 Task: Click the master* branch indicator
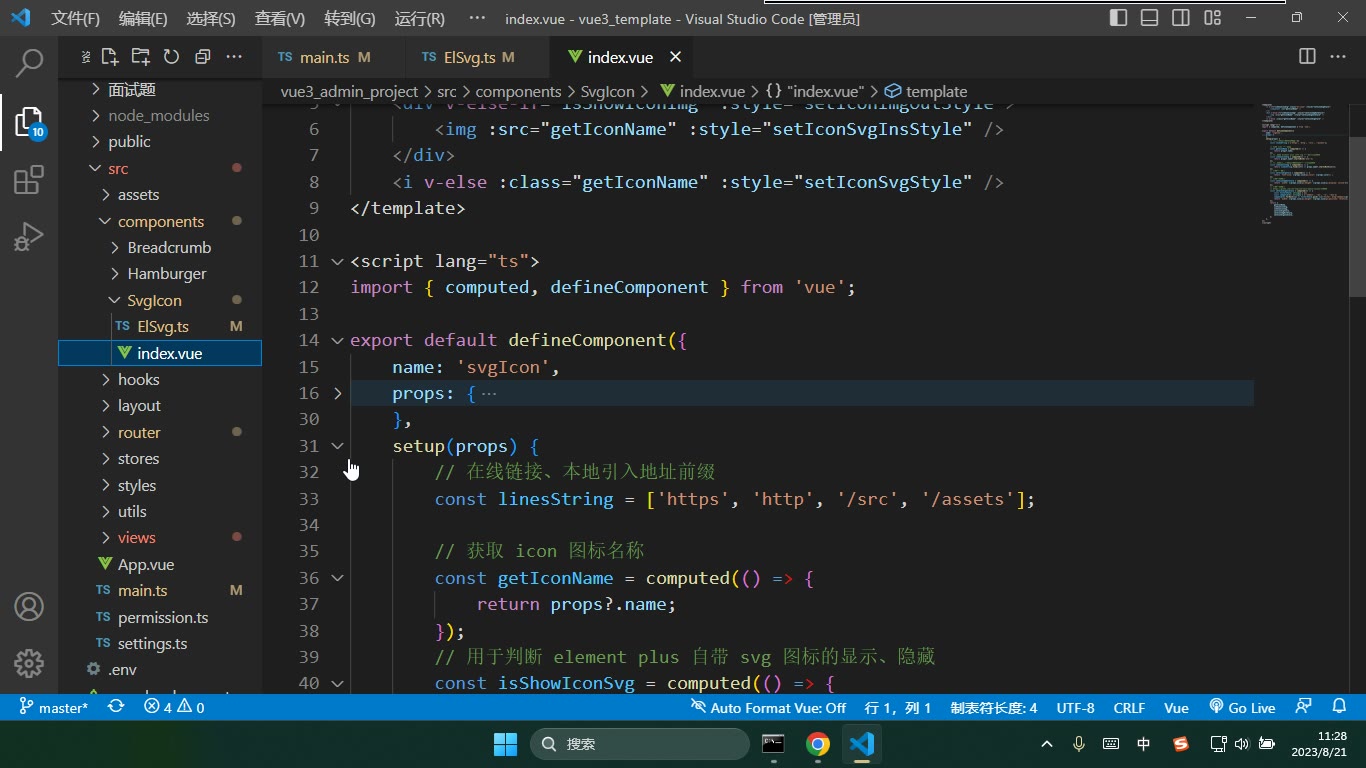pyautogui.click(x=54, y=707)
